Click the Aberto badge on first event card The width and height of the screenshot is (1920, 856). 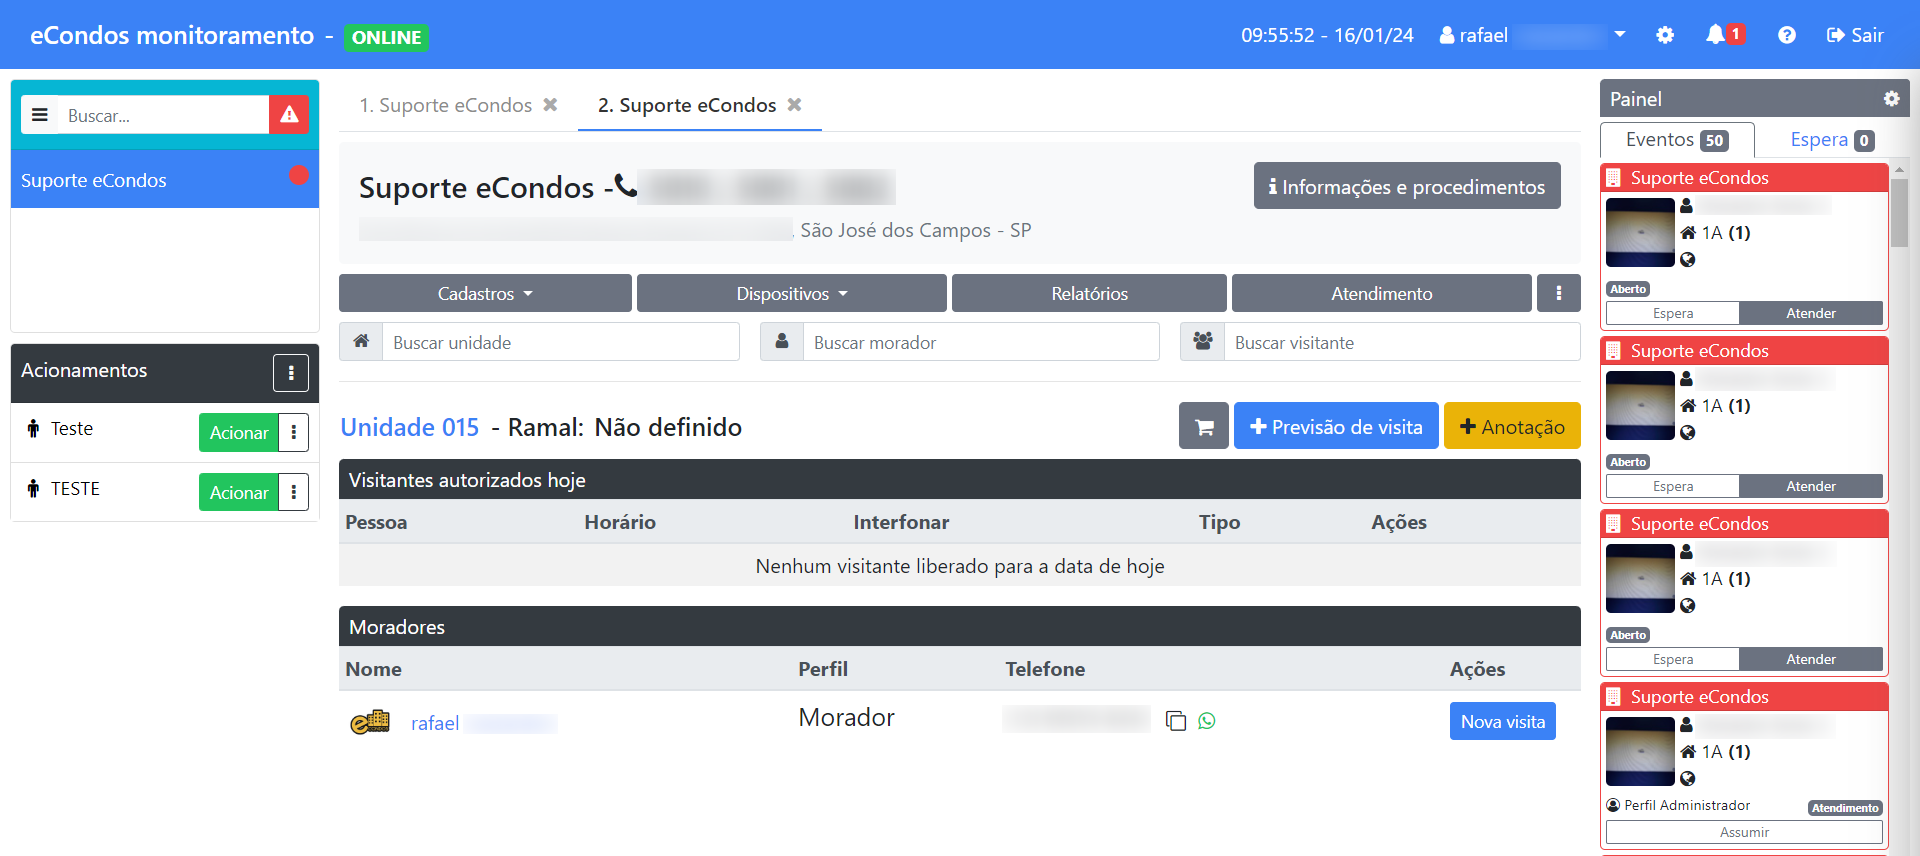point(1628,289)
